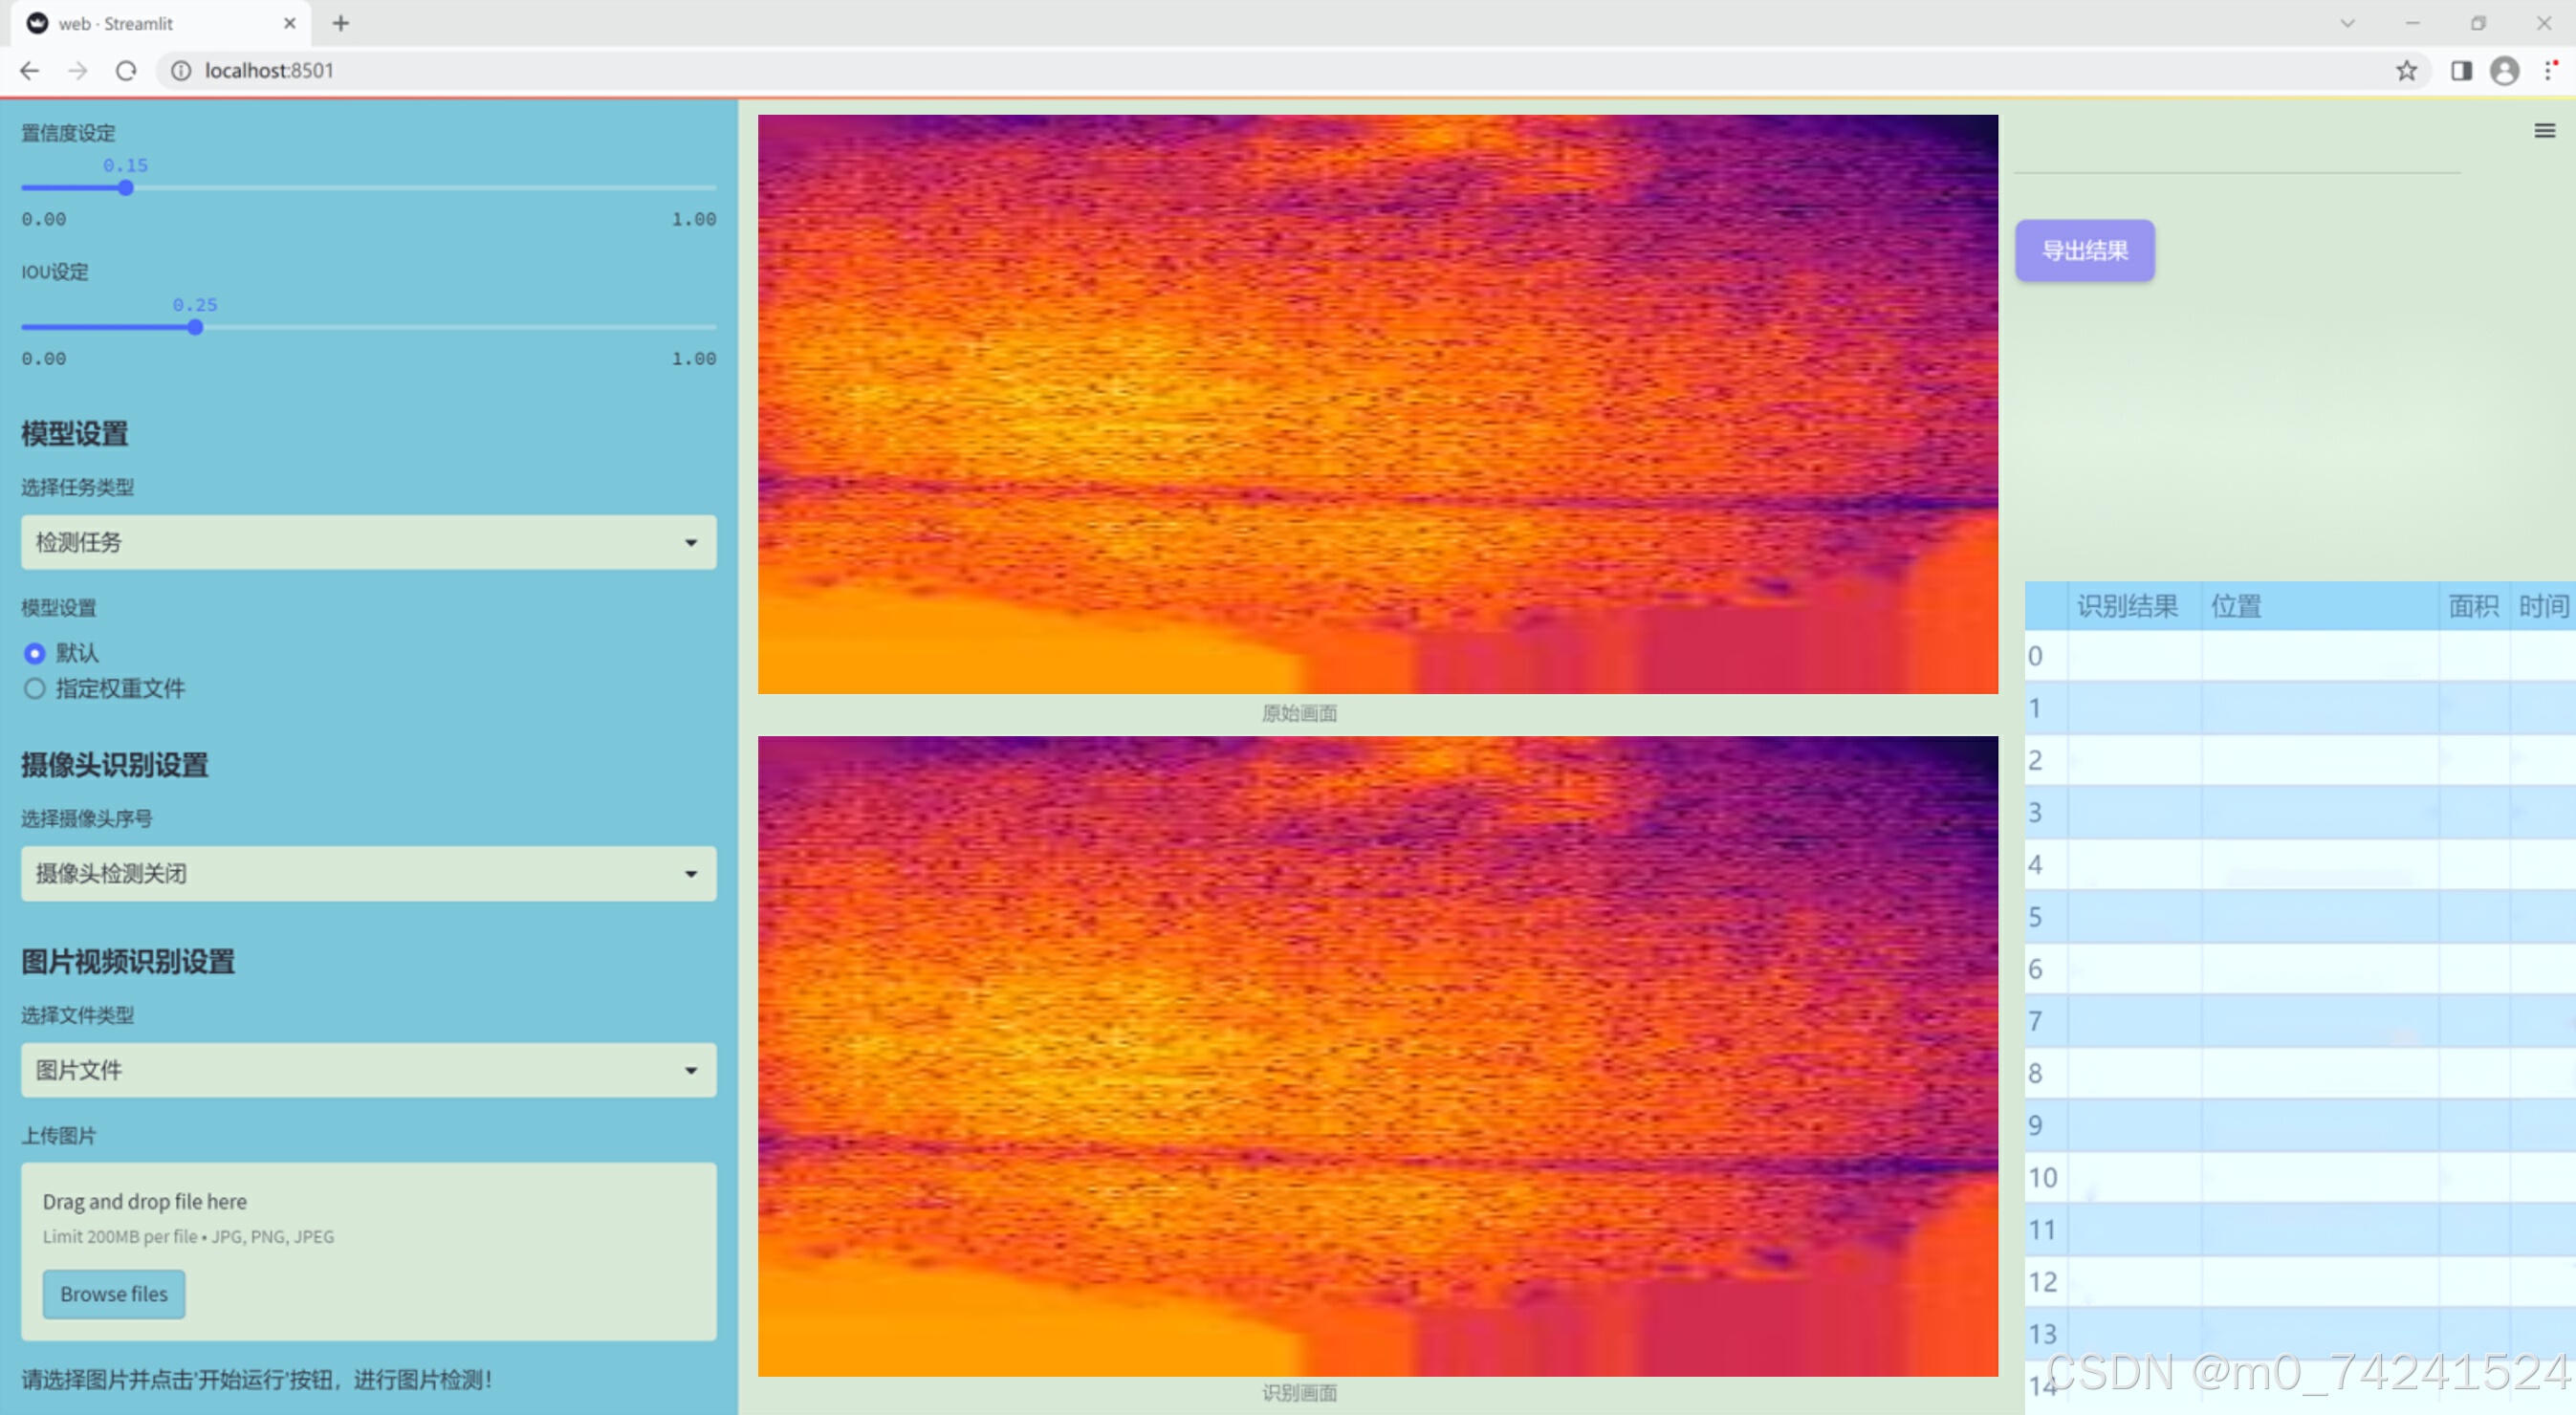
Task: Open the tab search chevron
Action: (2347, 23)
